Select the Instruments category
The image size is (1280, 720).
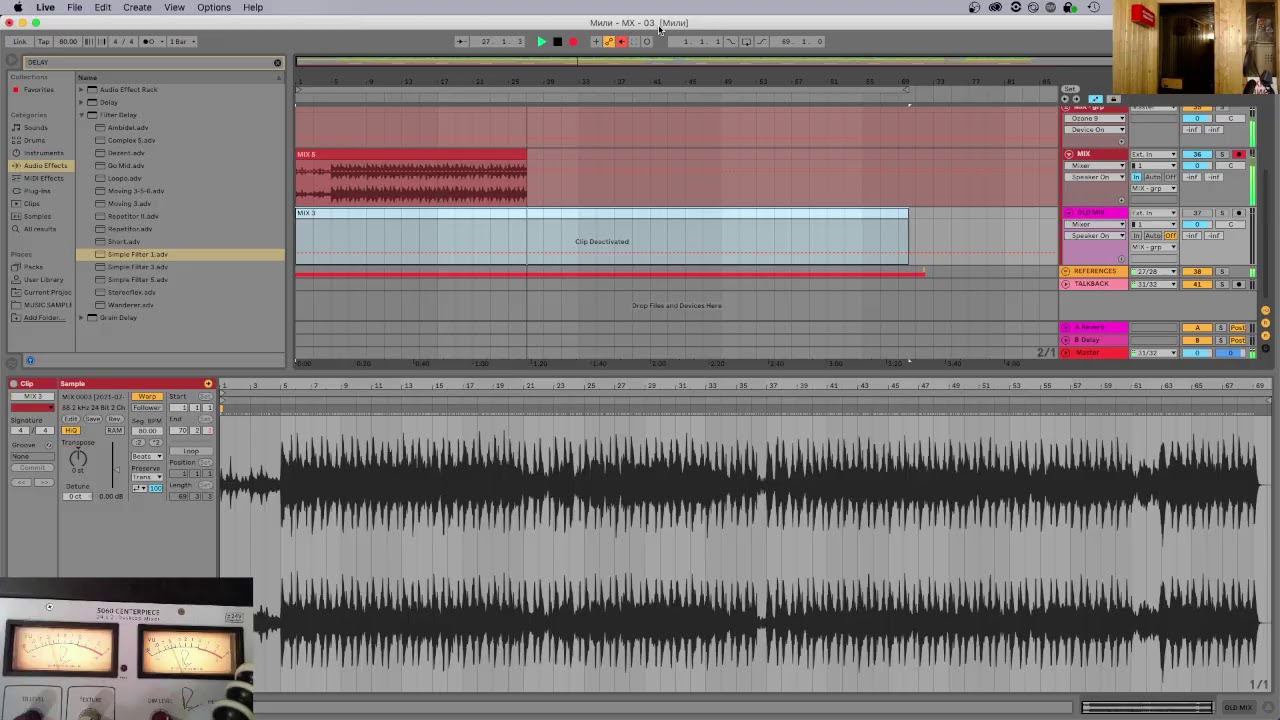43,153
